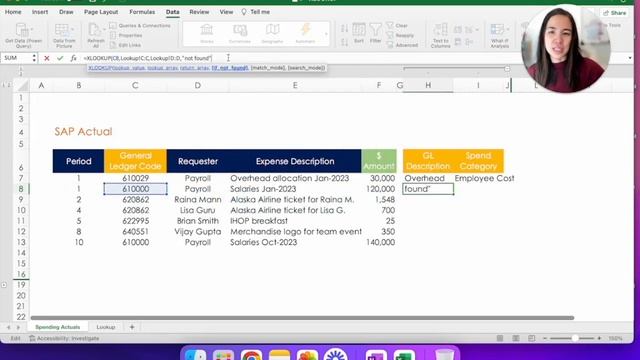Open the Review ribbon tab
The width and height of the screenshot is (640, 360).
pyautogui.click(x=199, y=12)
